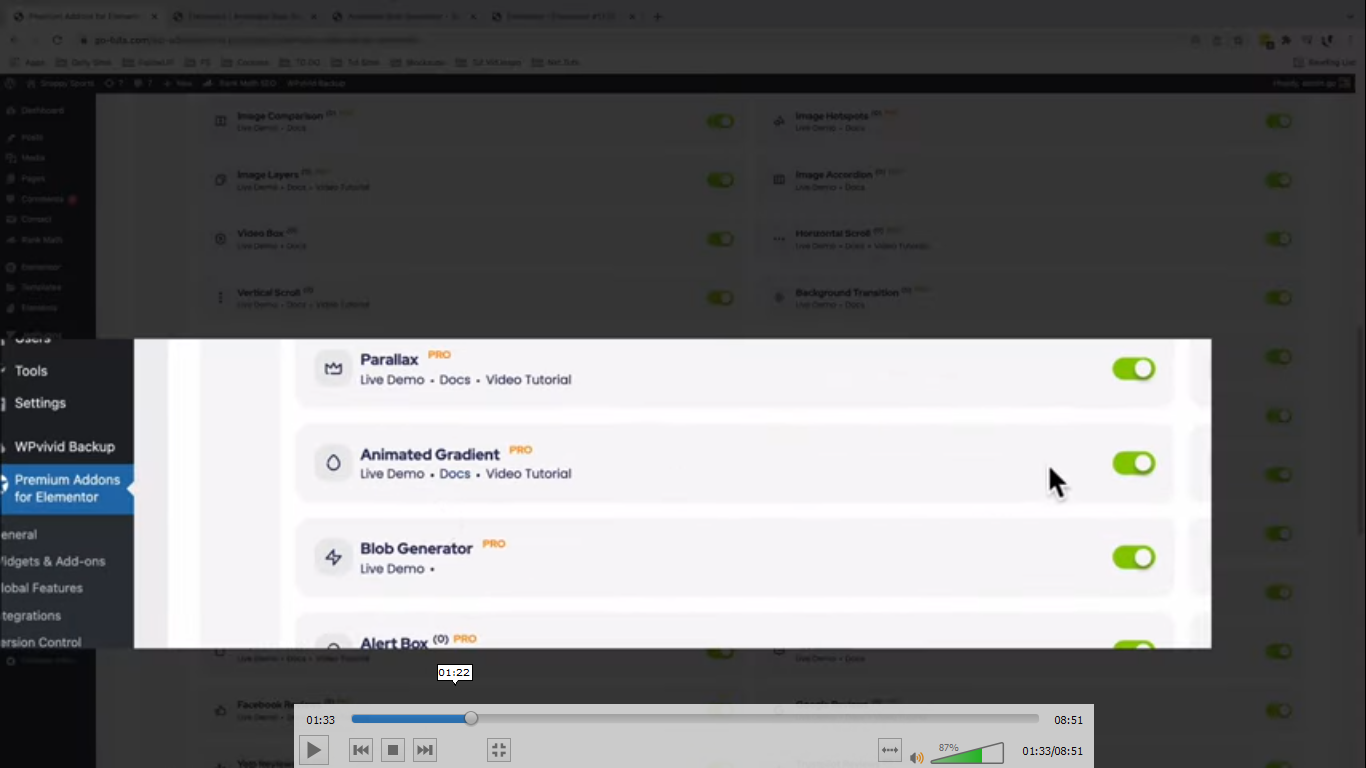Select Premium Addons for Elementor menu
Viewport: 1366px width, 768px height.
point(67,488)
